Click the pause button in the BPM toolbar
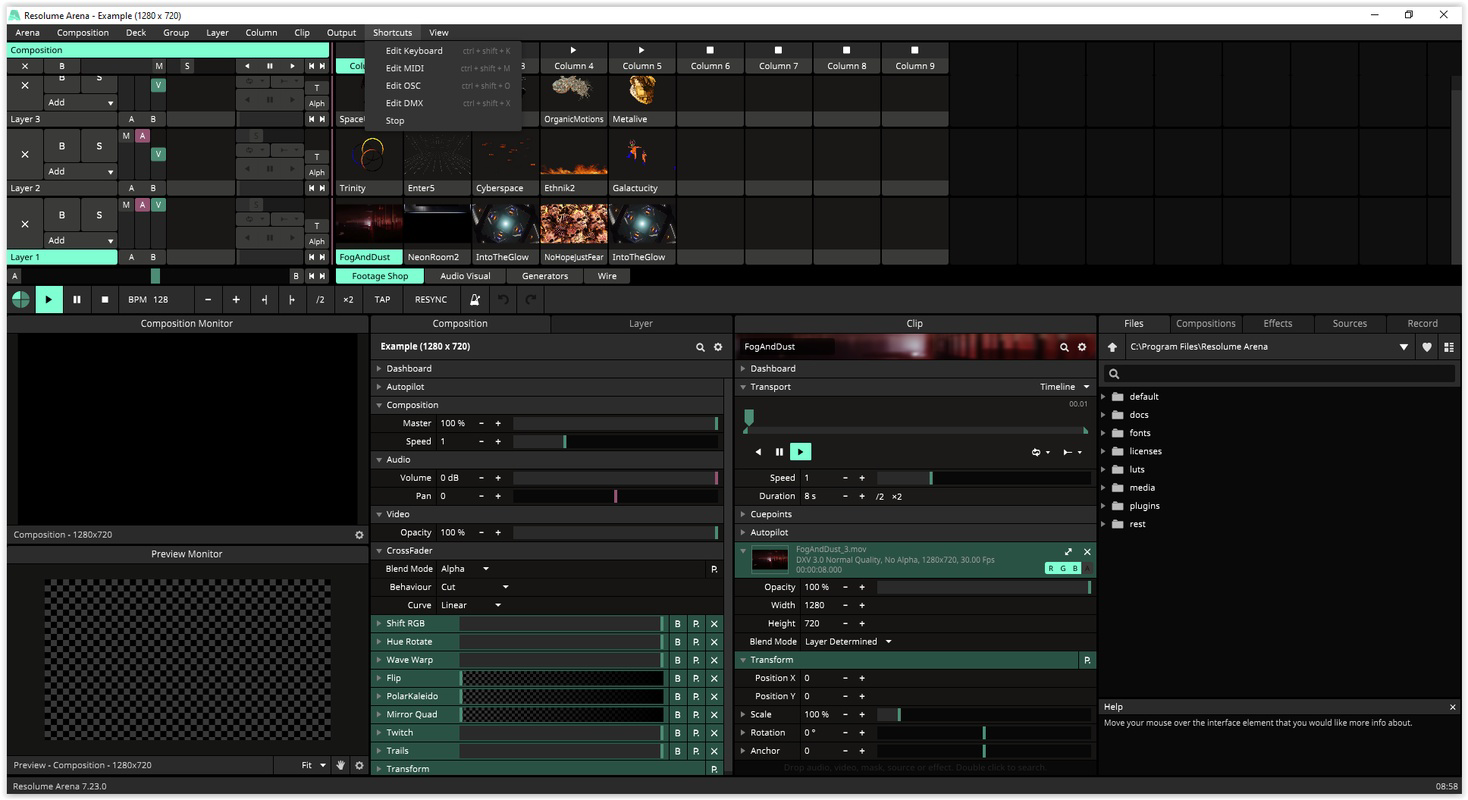This screenshot has height=800, width=1468. 76,299
